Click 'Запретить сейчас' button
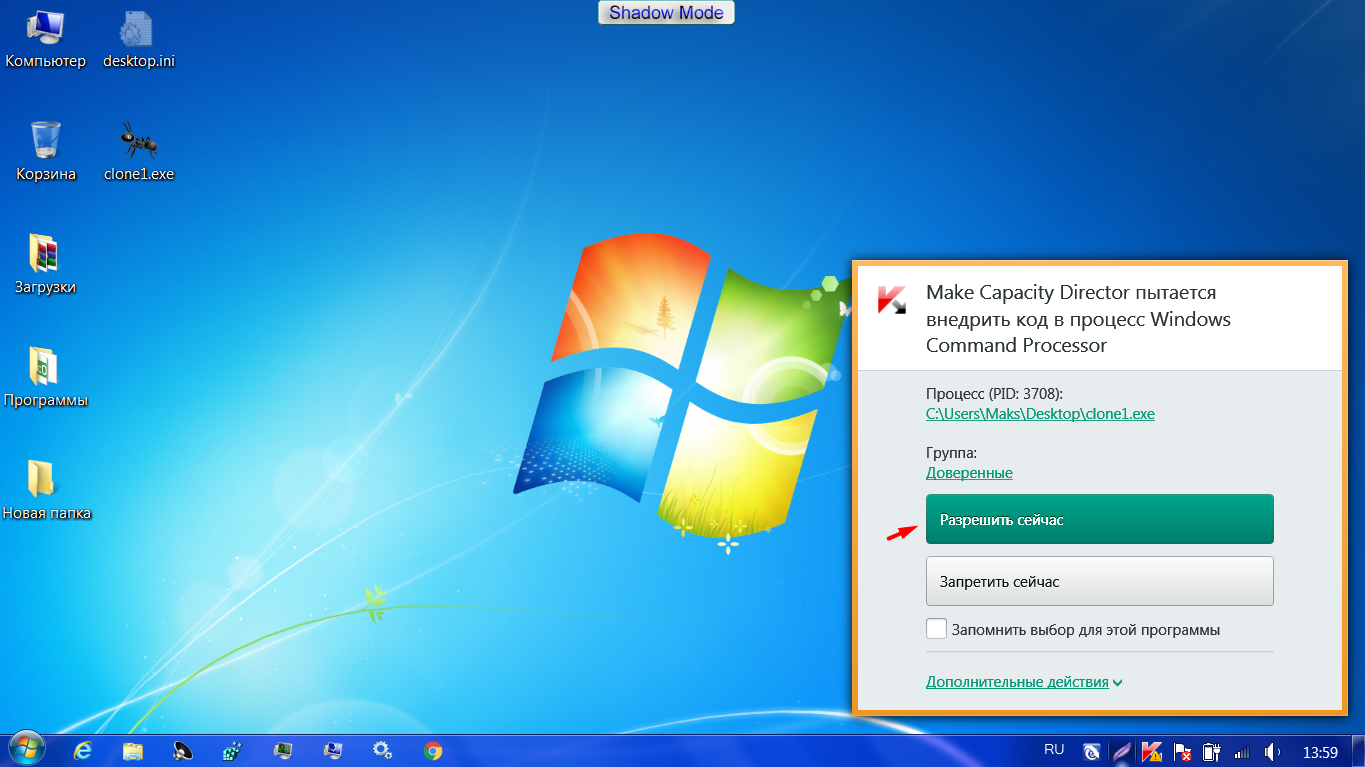The image size is (1365, 767). (1099, 581)
